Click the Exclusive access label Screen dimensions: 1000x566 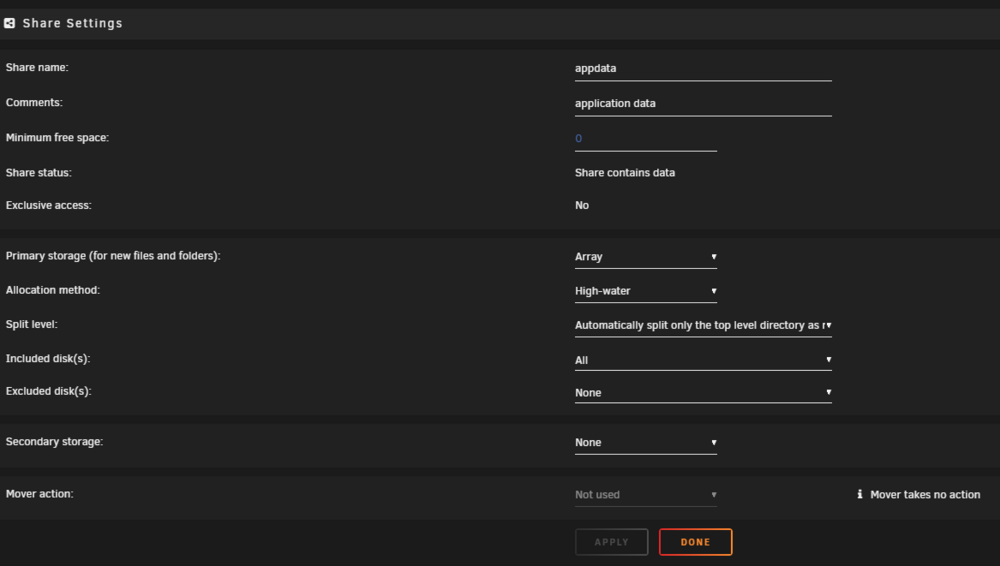(48, 205)
